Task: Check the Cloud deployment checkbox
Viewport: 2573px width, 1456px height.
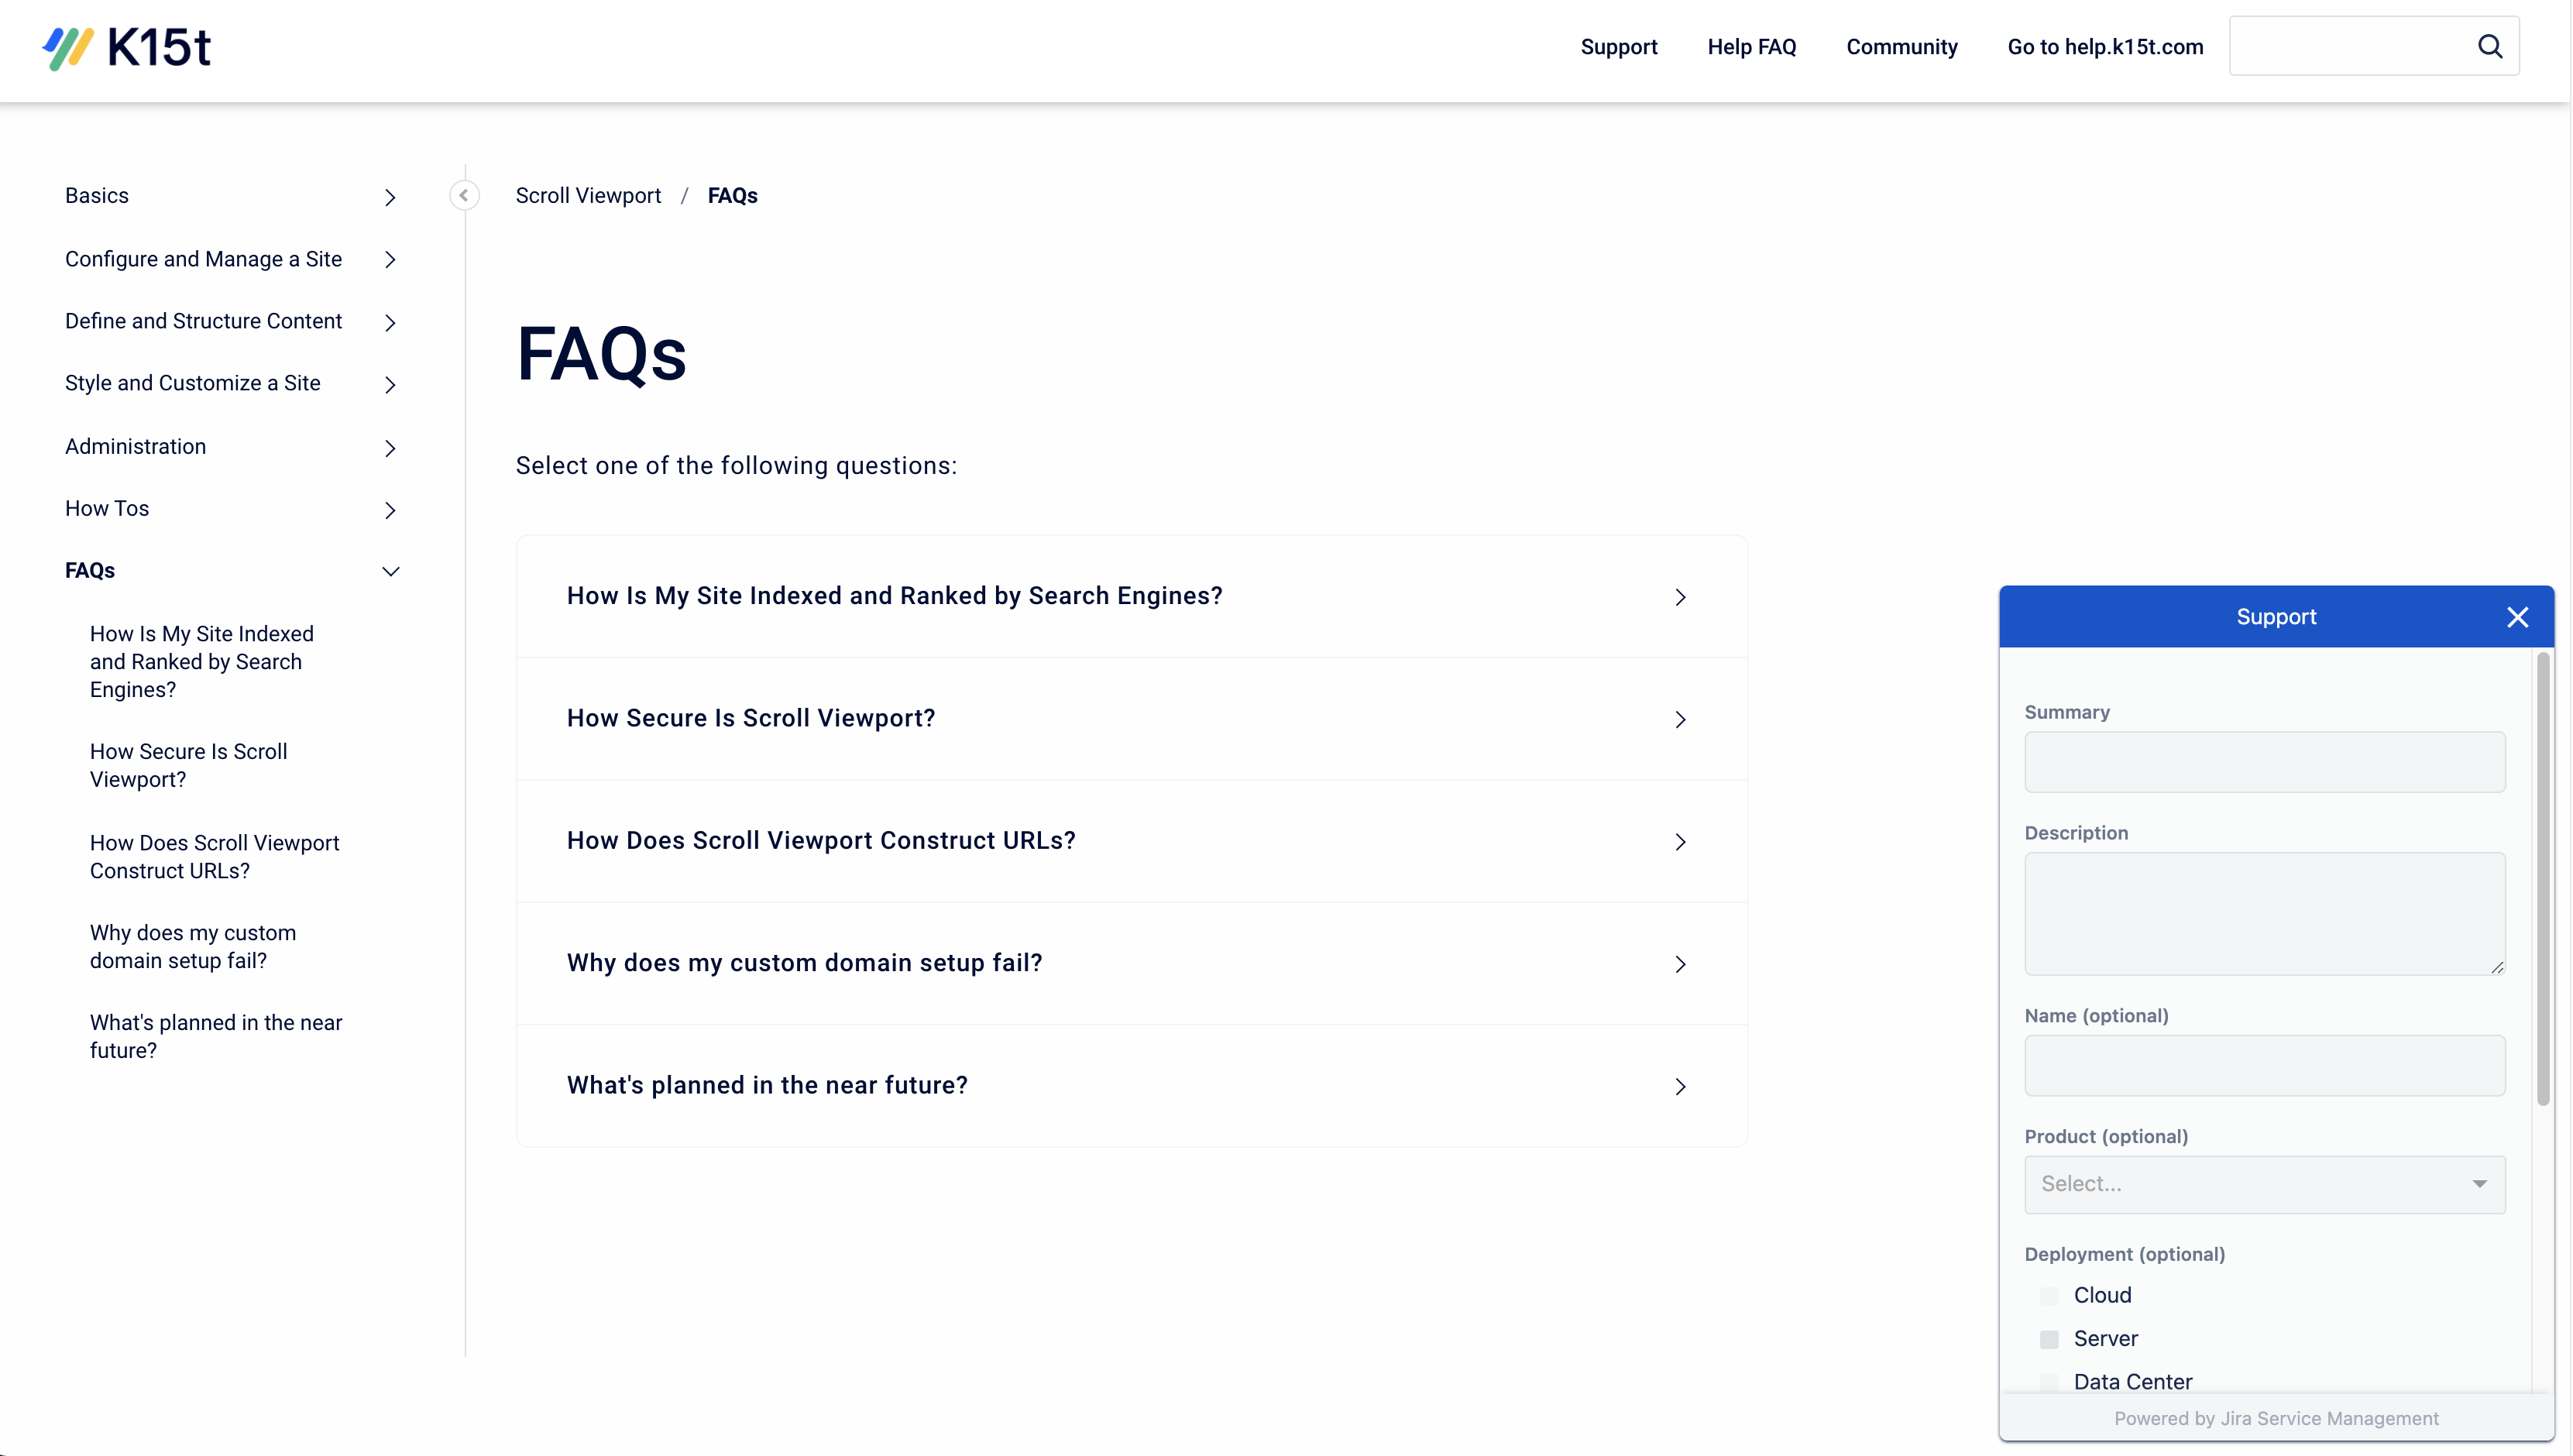Action: (2049, 1294)
